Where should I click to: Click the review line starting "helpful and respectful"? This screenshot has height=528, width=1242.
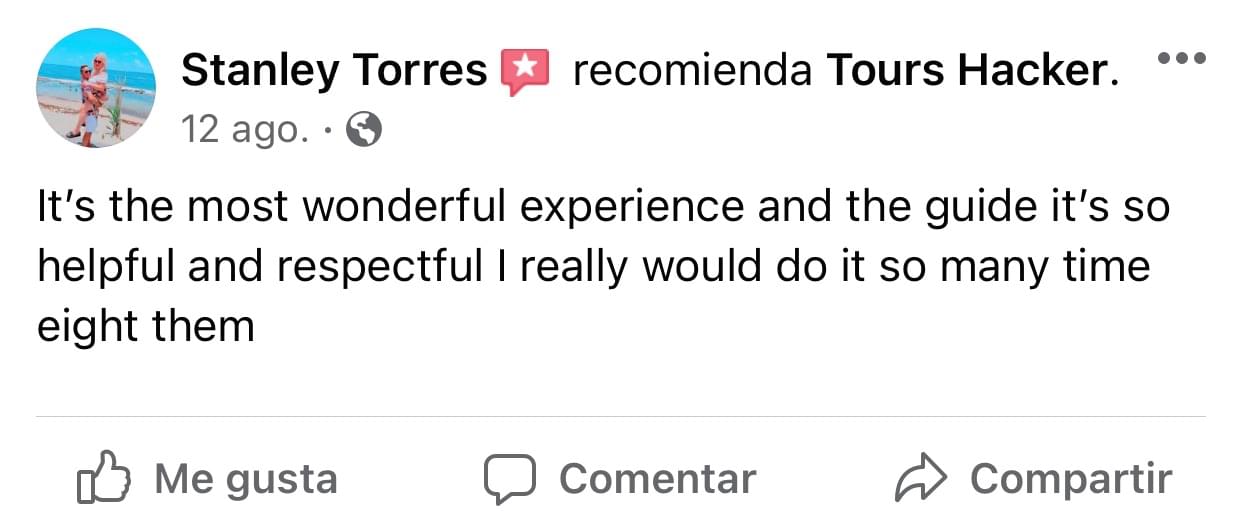[x=592, y=267]
